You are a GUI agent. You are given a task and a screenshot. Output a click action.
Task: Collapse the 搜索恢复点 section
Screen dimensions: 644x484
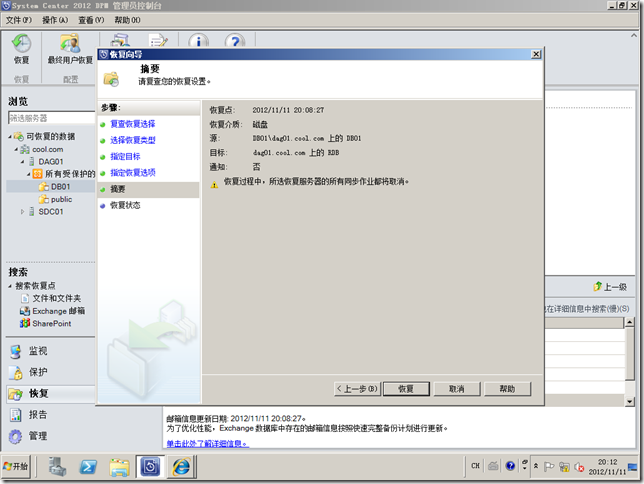(x=10, y=286)
